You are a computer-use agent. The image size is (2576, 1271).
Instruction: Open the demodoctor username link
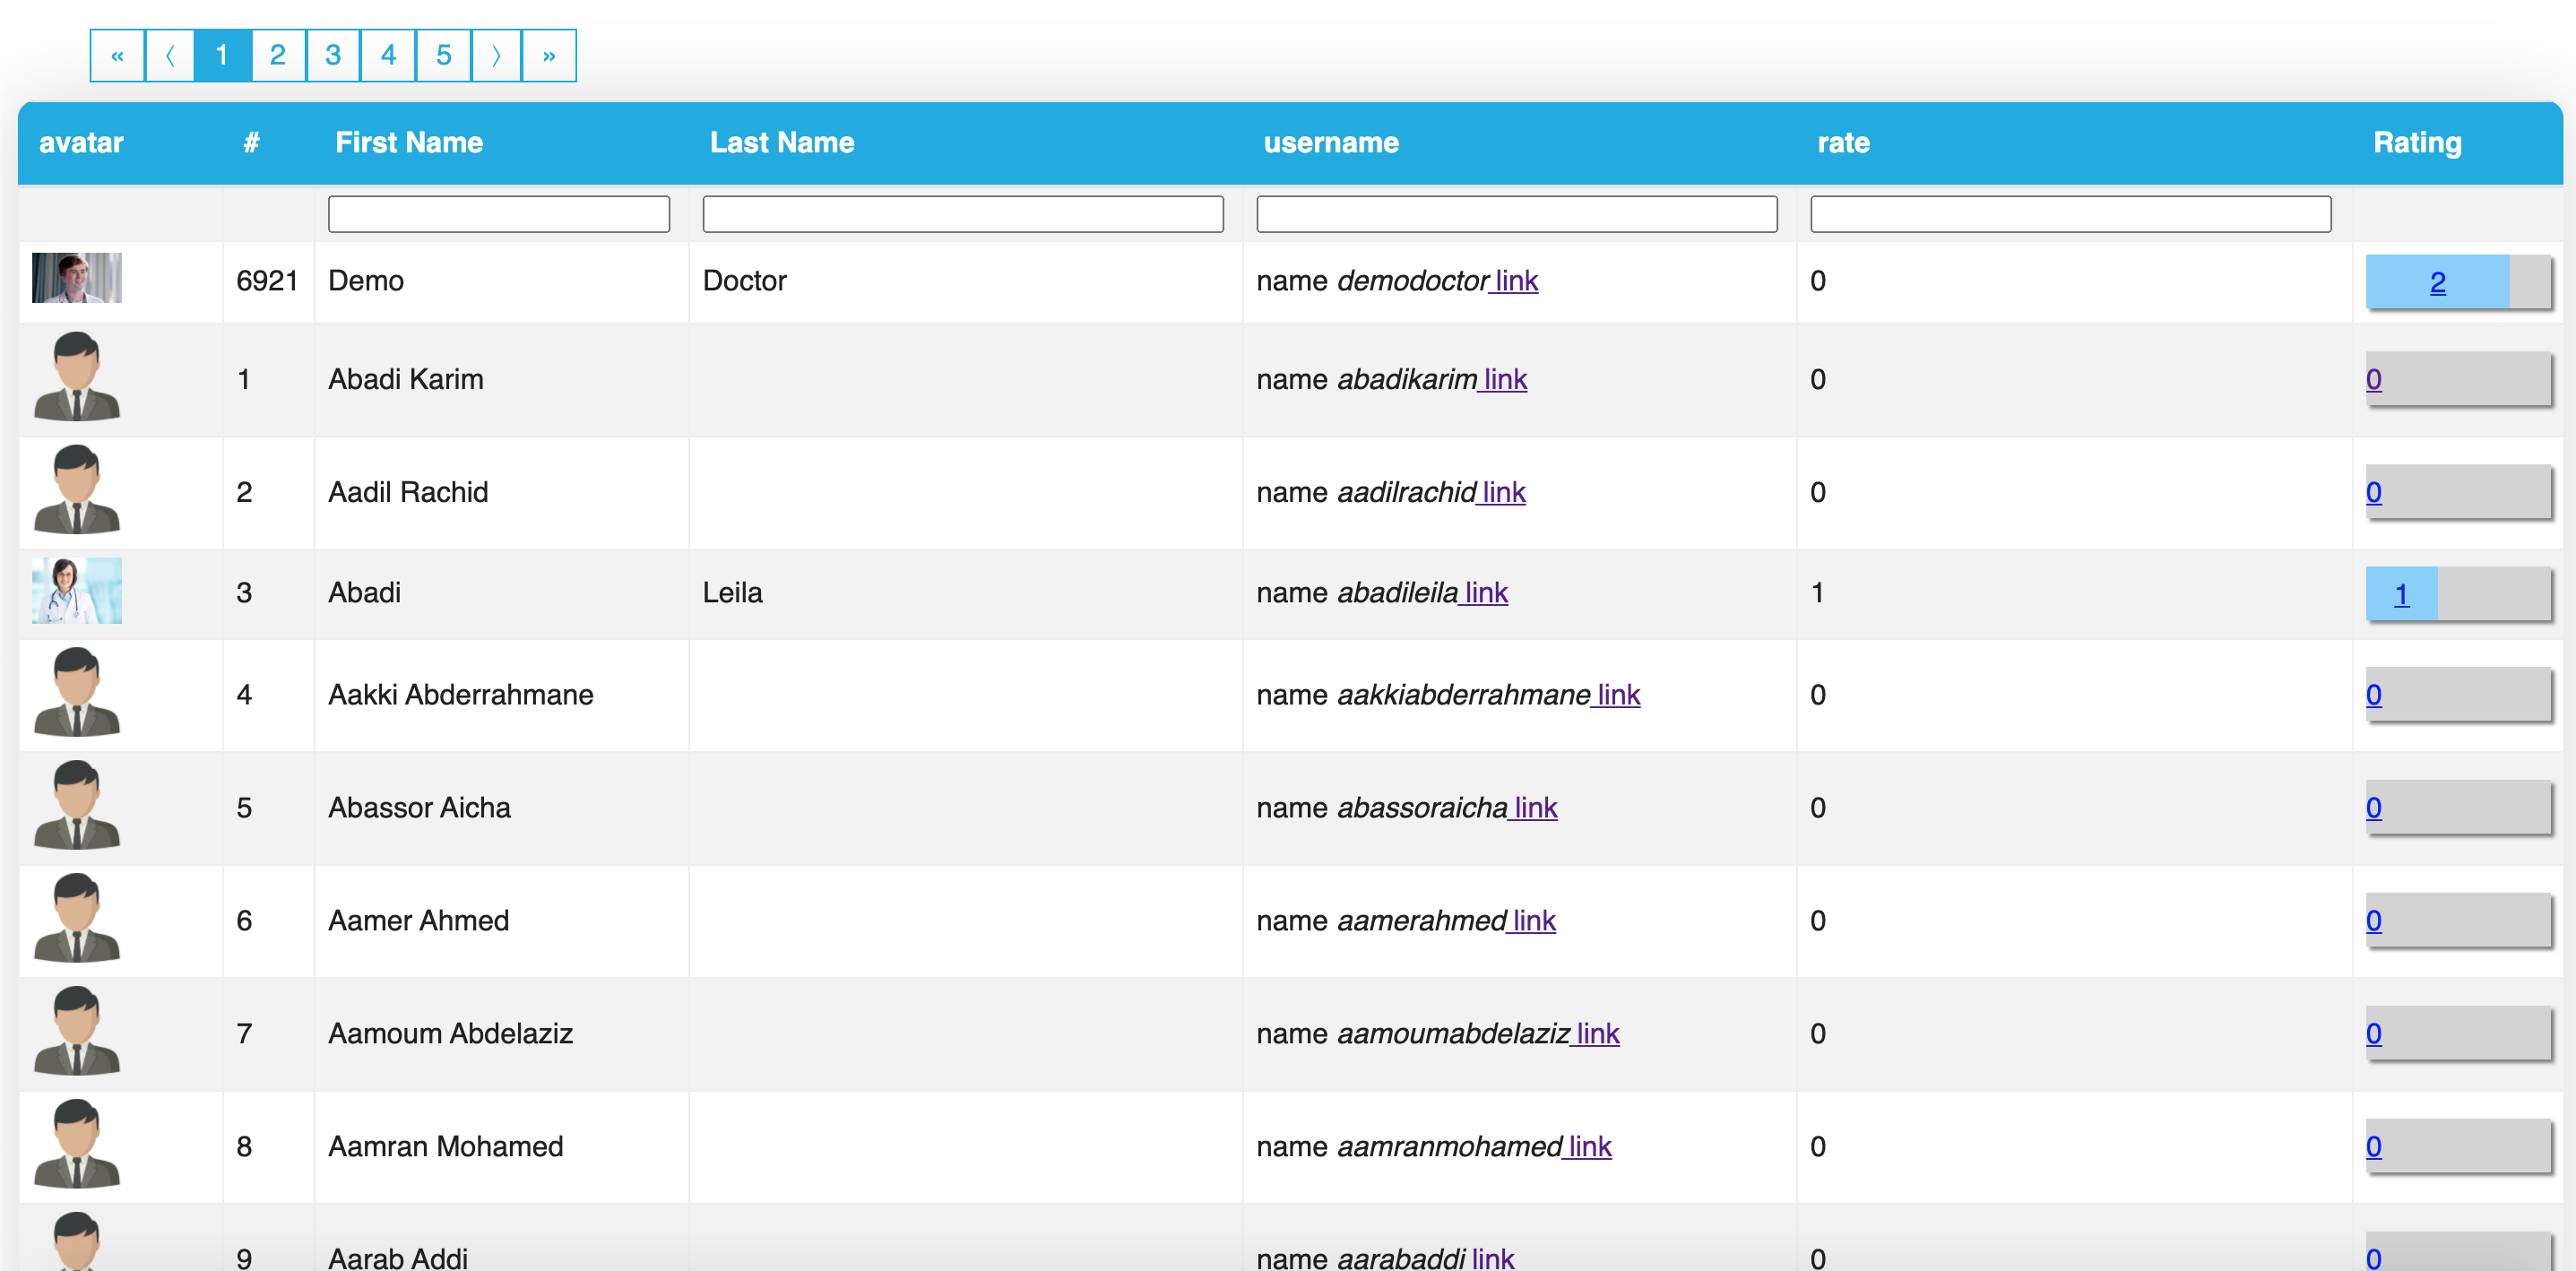click(1516, 281)
